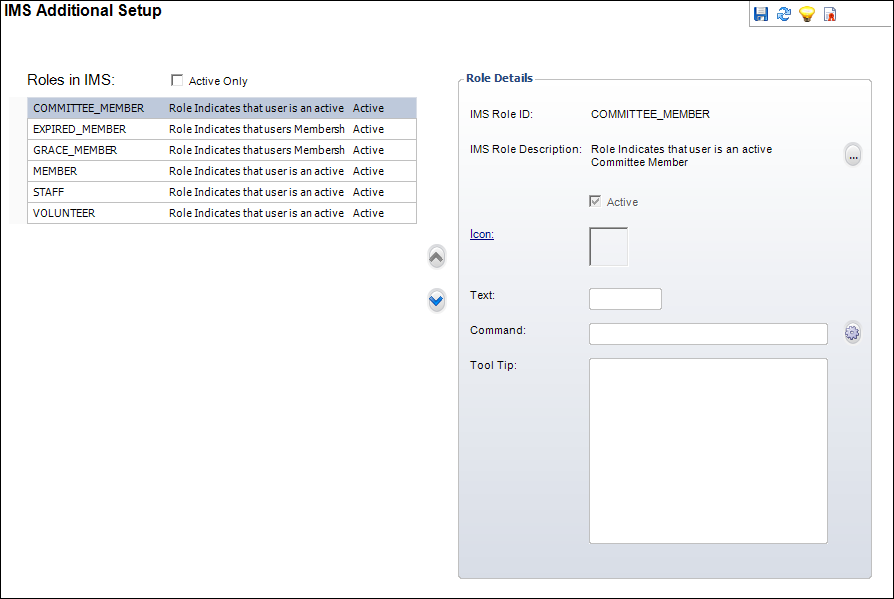Click the lookup icon next to Command field
The height and width of the screenshot is (599, 894).
click(851, 332)
